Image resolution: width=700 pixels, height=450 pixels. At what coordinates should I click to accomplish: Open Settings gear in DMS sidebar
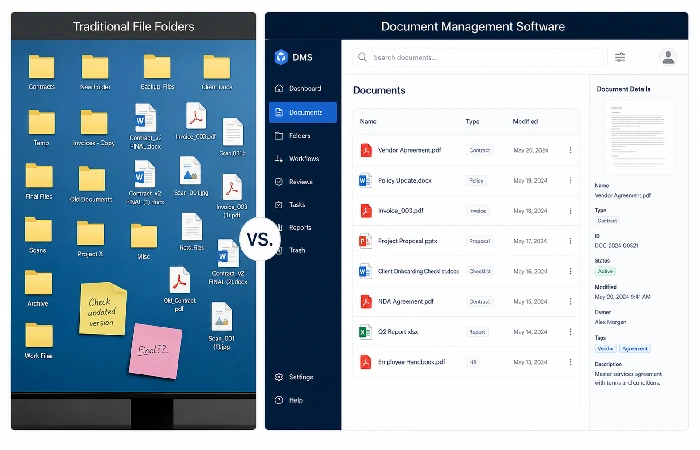279,377
